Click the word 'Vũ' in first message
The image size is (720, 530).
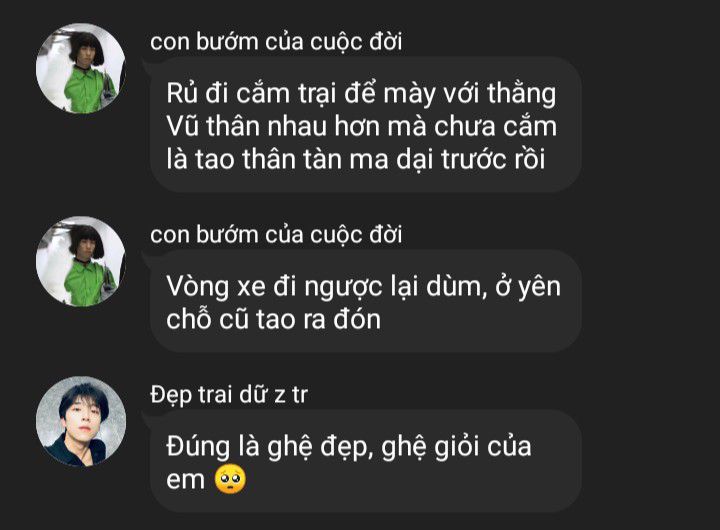click(x=182, y=125)
